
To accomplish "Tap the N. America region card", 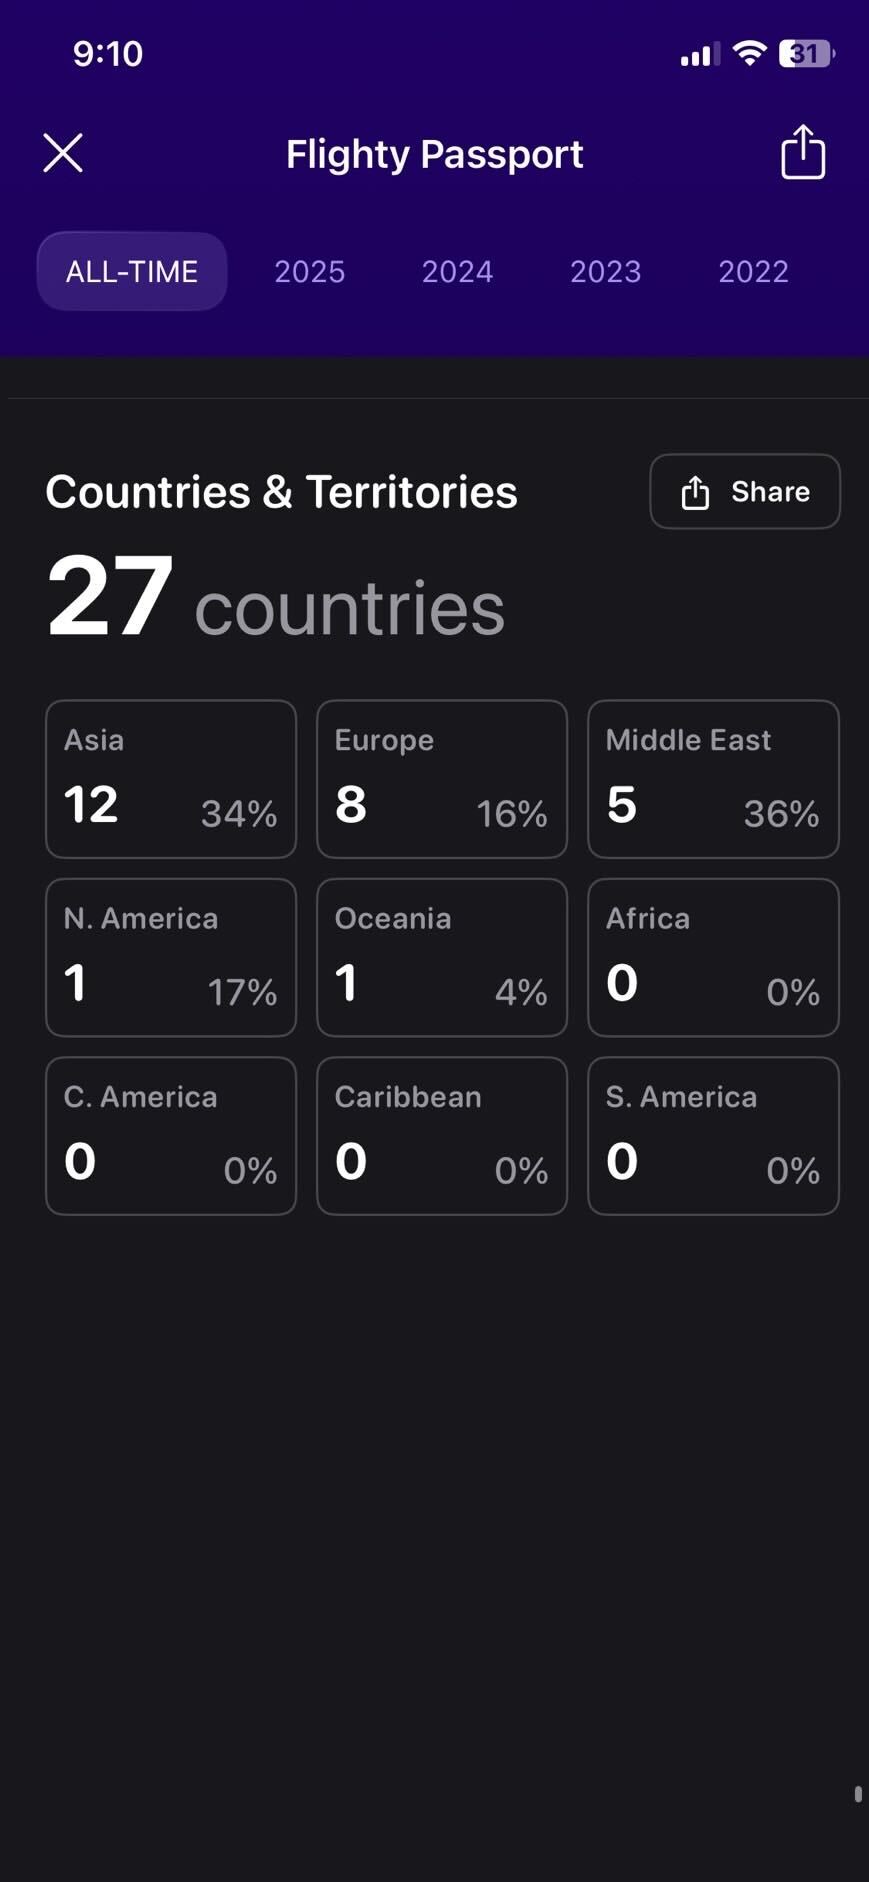I will pos(171,957).
